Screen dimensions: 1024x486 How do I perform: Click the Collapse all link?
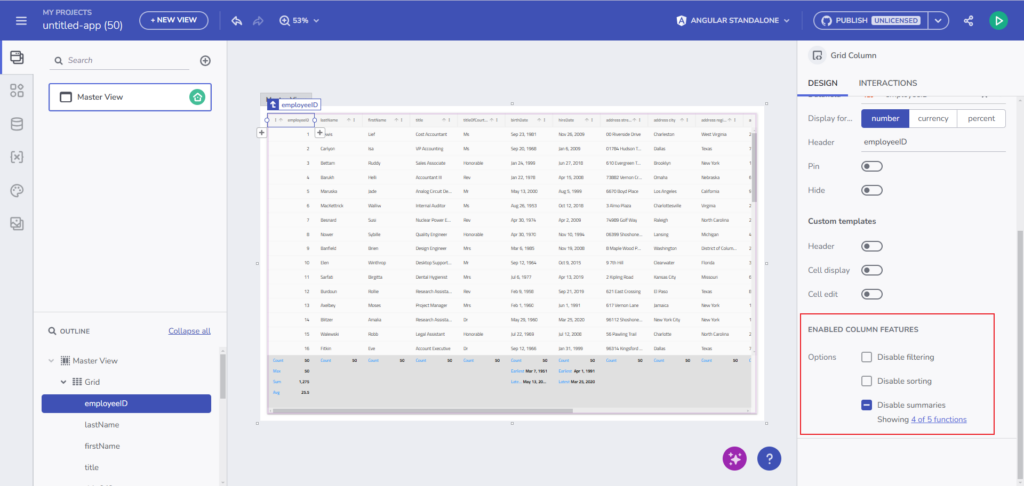tap(189, 331)
